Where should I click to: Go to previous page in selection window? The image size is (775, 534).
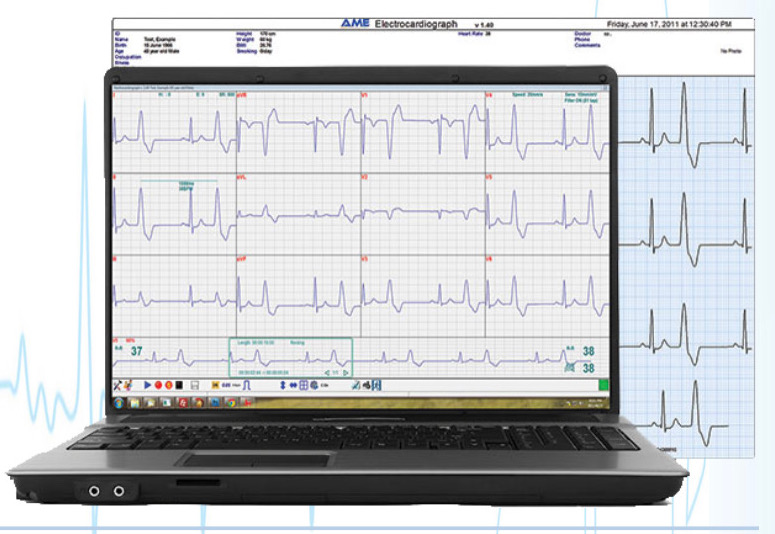pos(327,372)
